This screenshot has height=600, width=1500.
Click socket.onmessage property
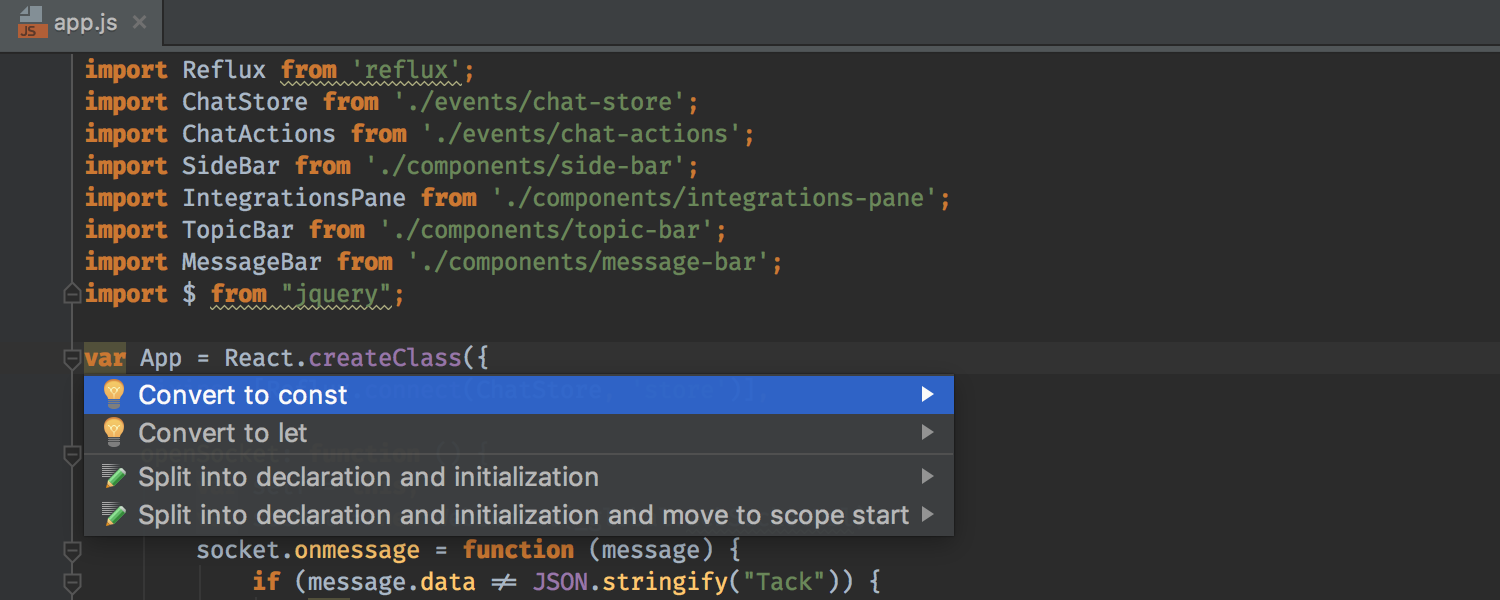308,550
